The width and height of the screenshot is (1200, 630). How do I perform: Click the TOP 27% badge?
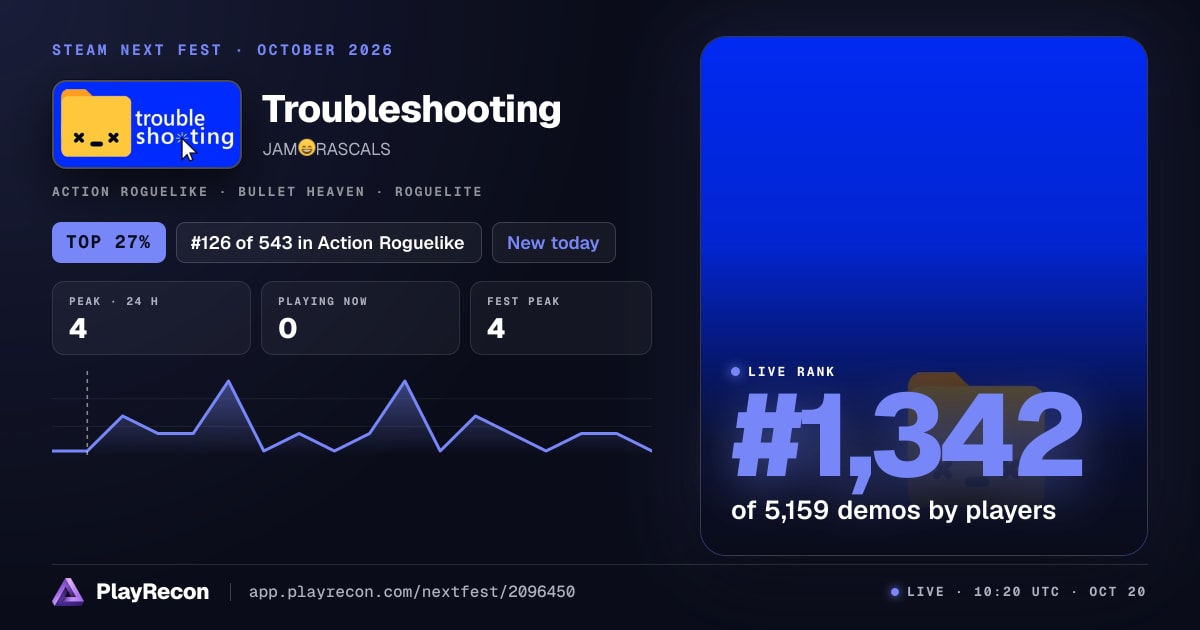tap(108, 242)
